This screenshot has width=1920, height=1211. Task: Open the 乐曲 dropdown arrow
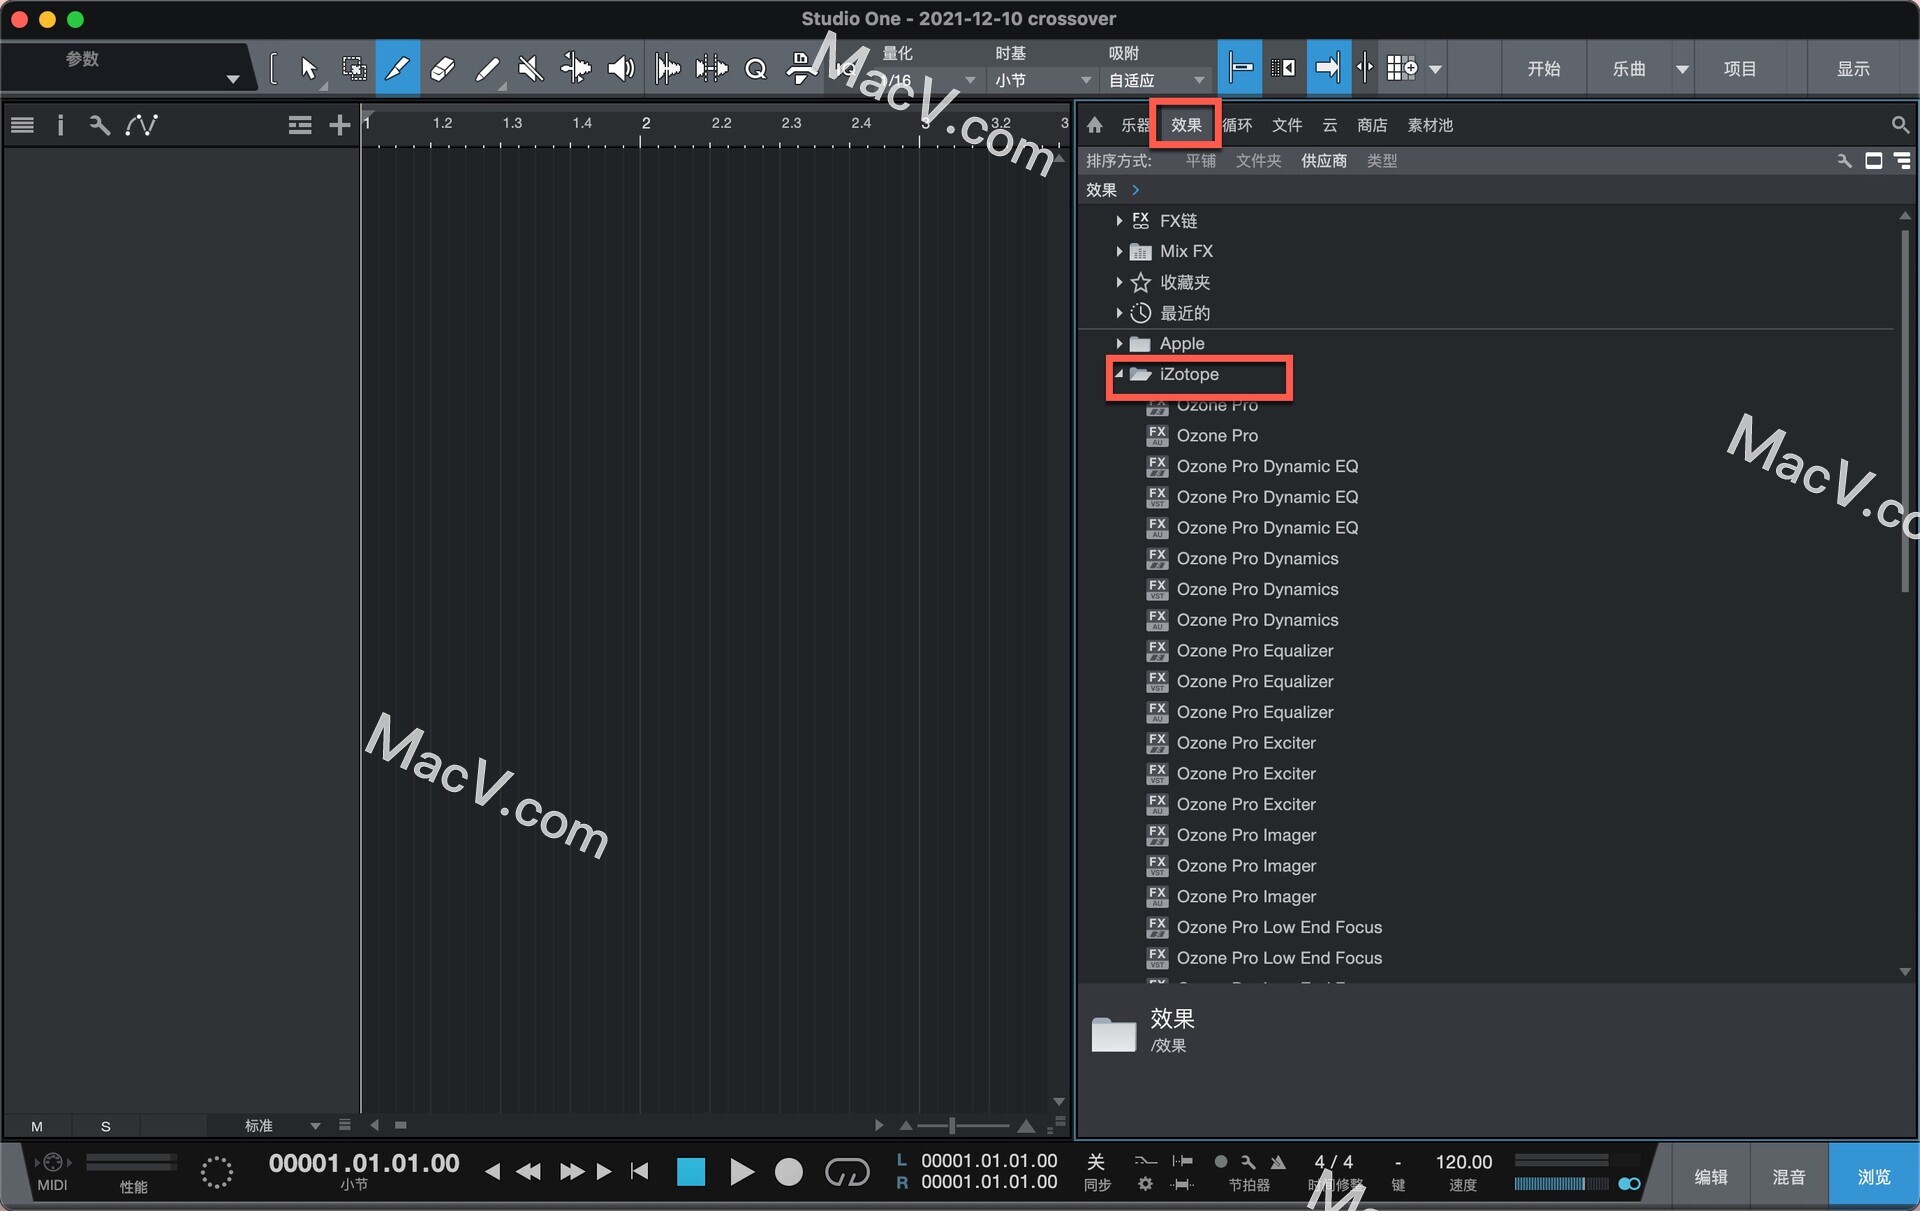point(1682,69)
